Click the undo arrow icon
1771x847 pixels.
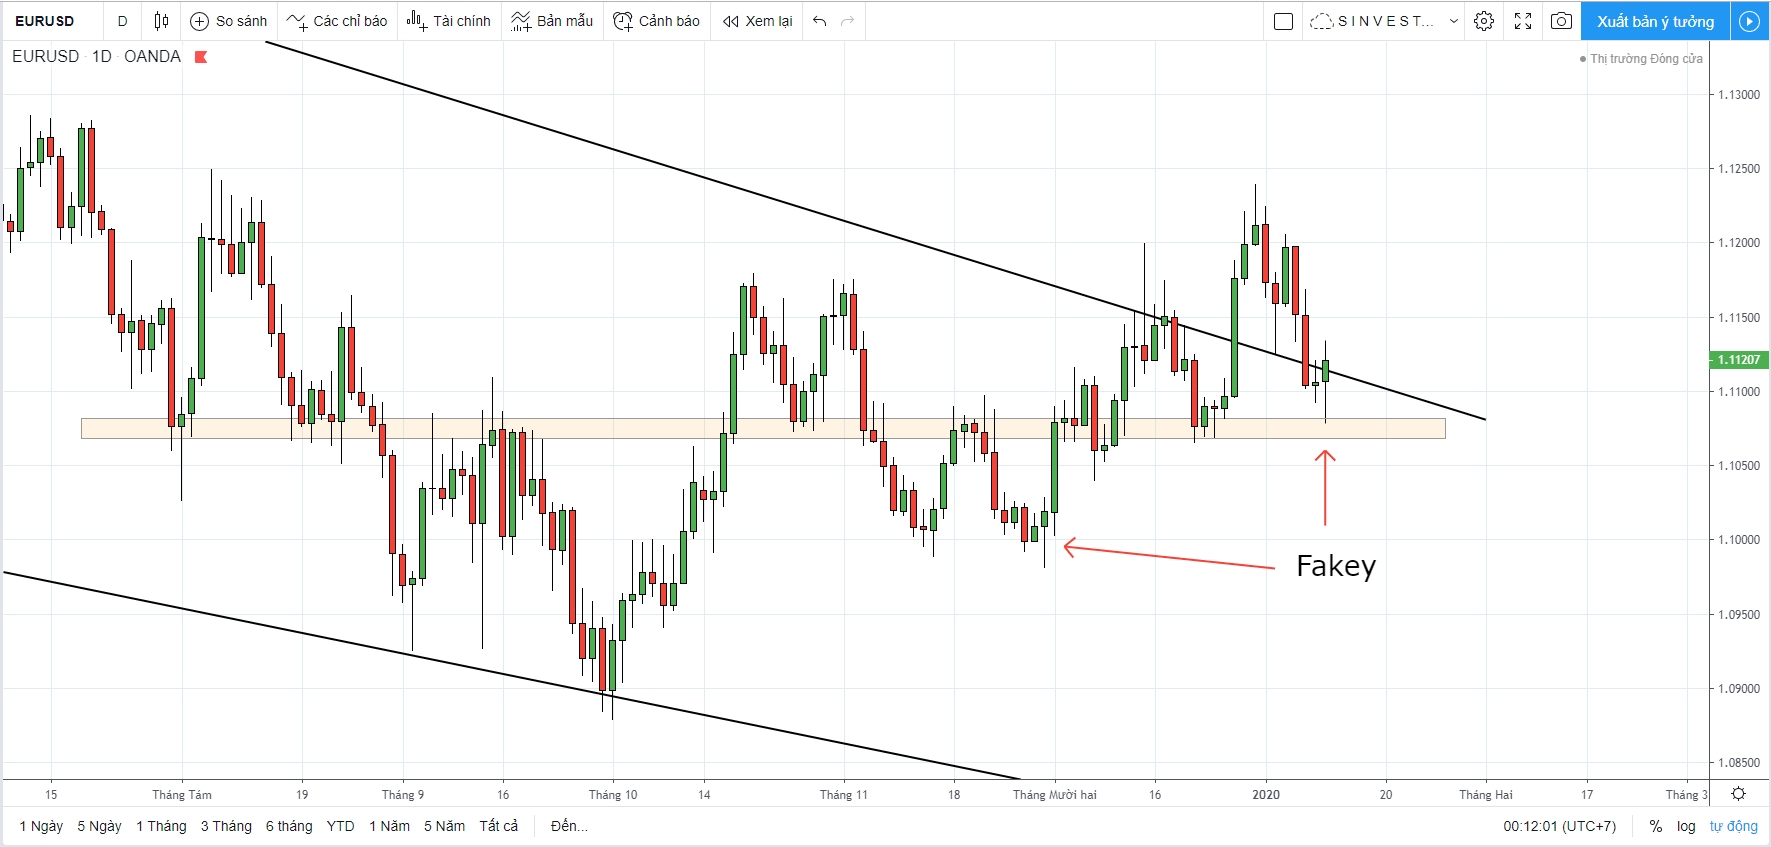(x=820, y=21)
